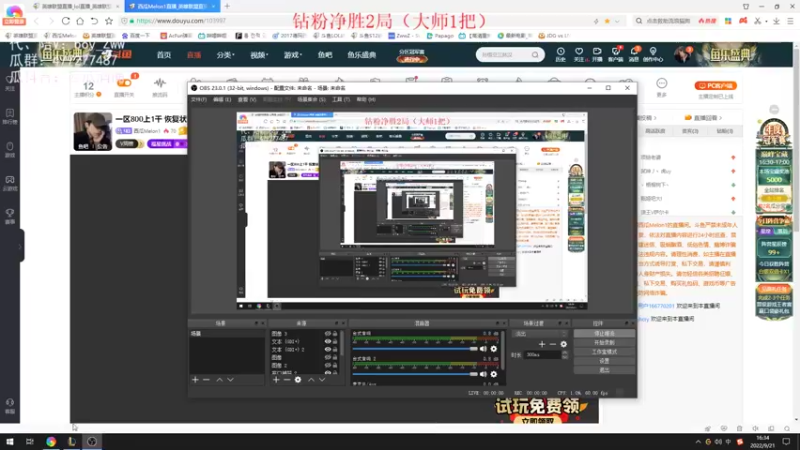This screenshot has width=800, height=450.
Task: Open Douyu follow (关注) heart icon
Action: pos(579,54)
